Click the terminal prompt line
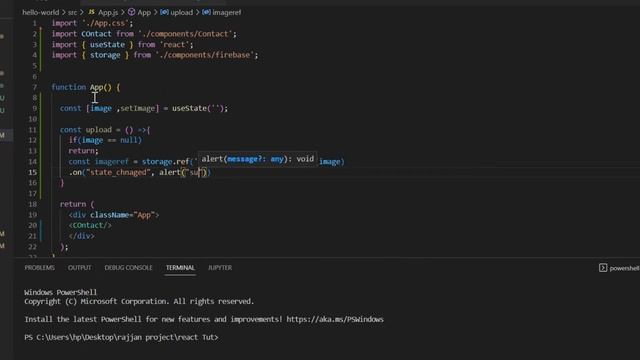The image size is (640, 360). [x=121, y=338]
